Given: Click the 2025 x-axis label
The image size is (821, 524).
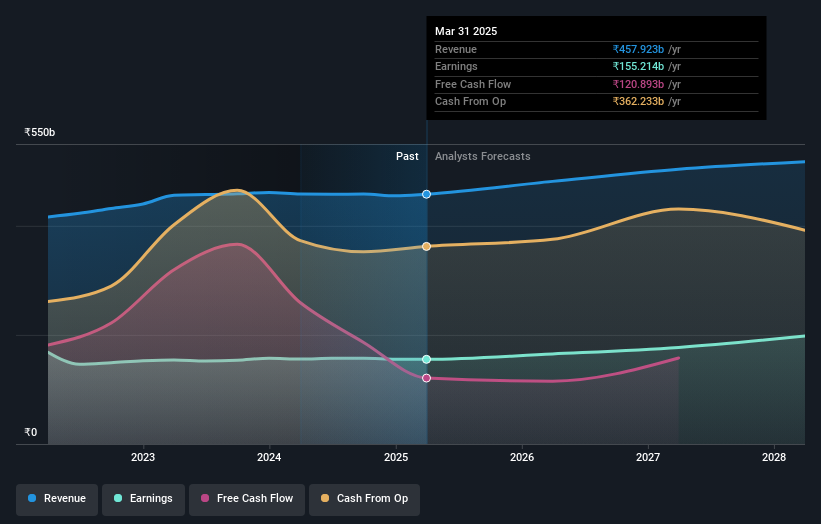Looking at the screenshot, I should (396, 458).
